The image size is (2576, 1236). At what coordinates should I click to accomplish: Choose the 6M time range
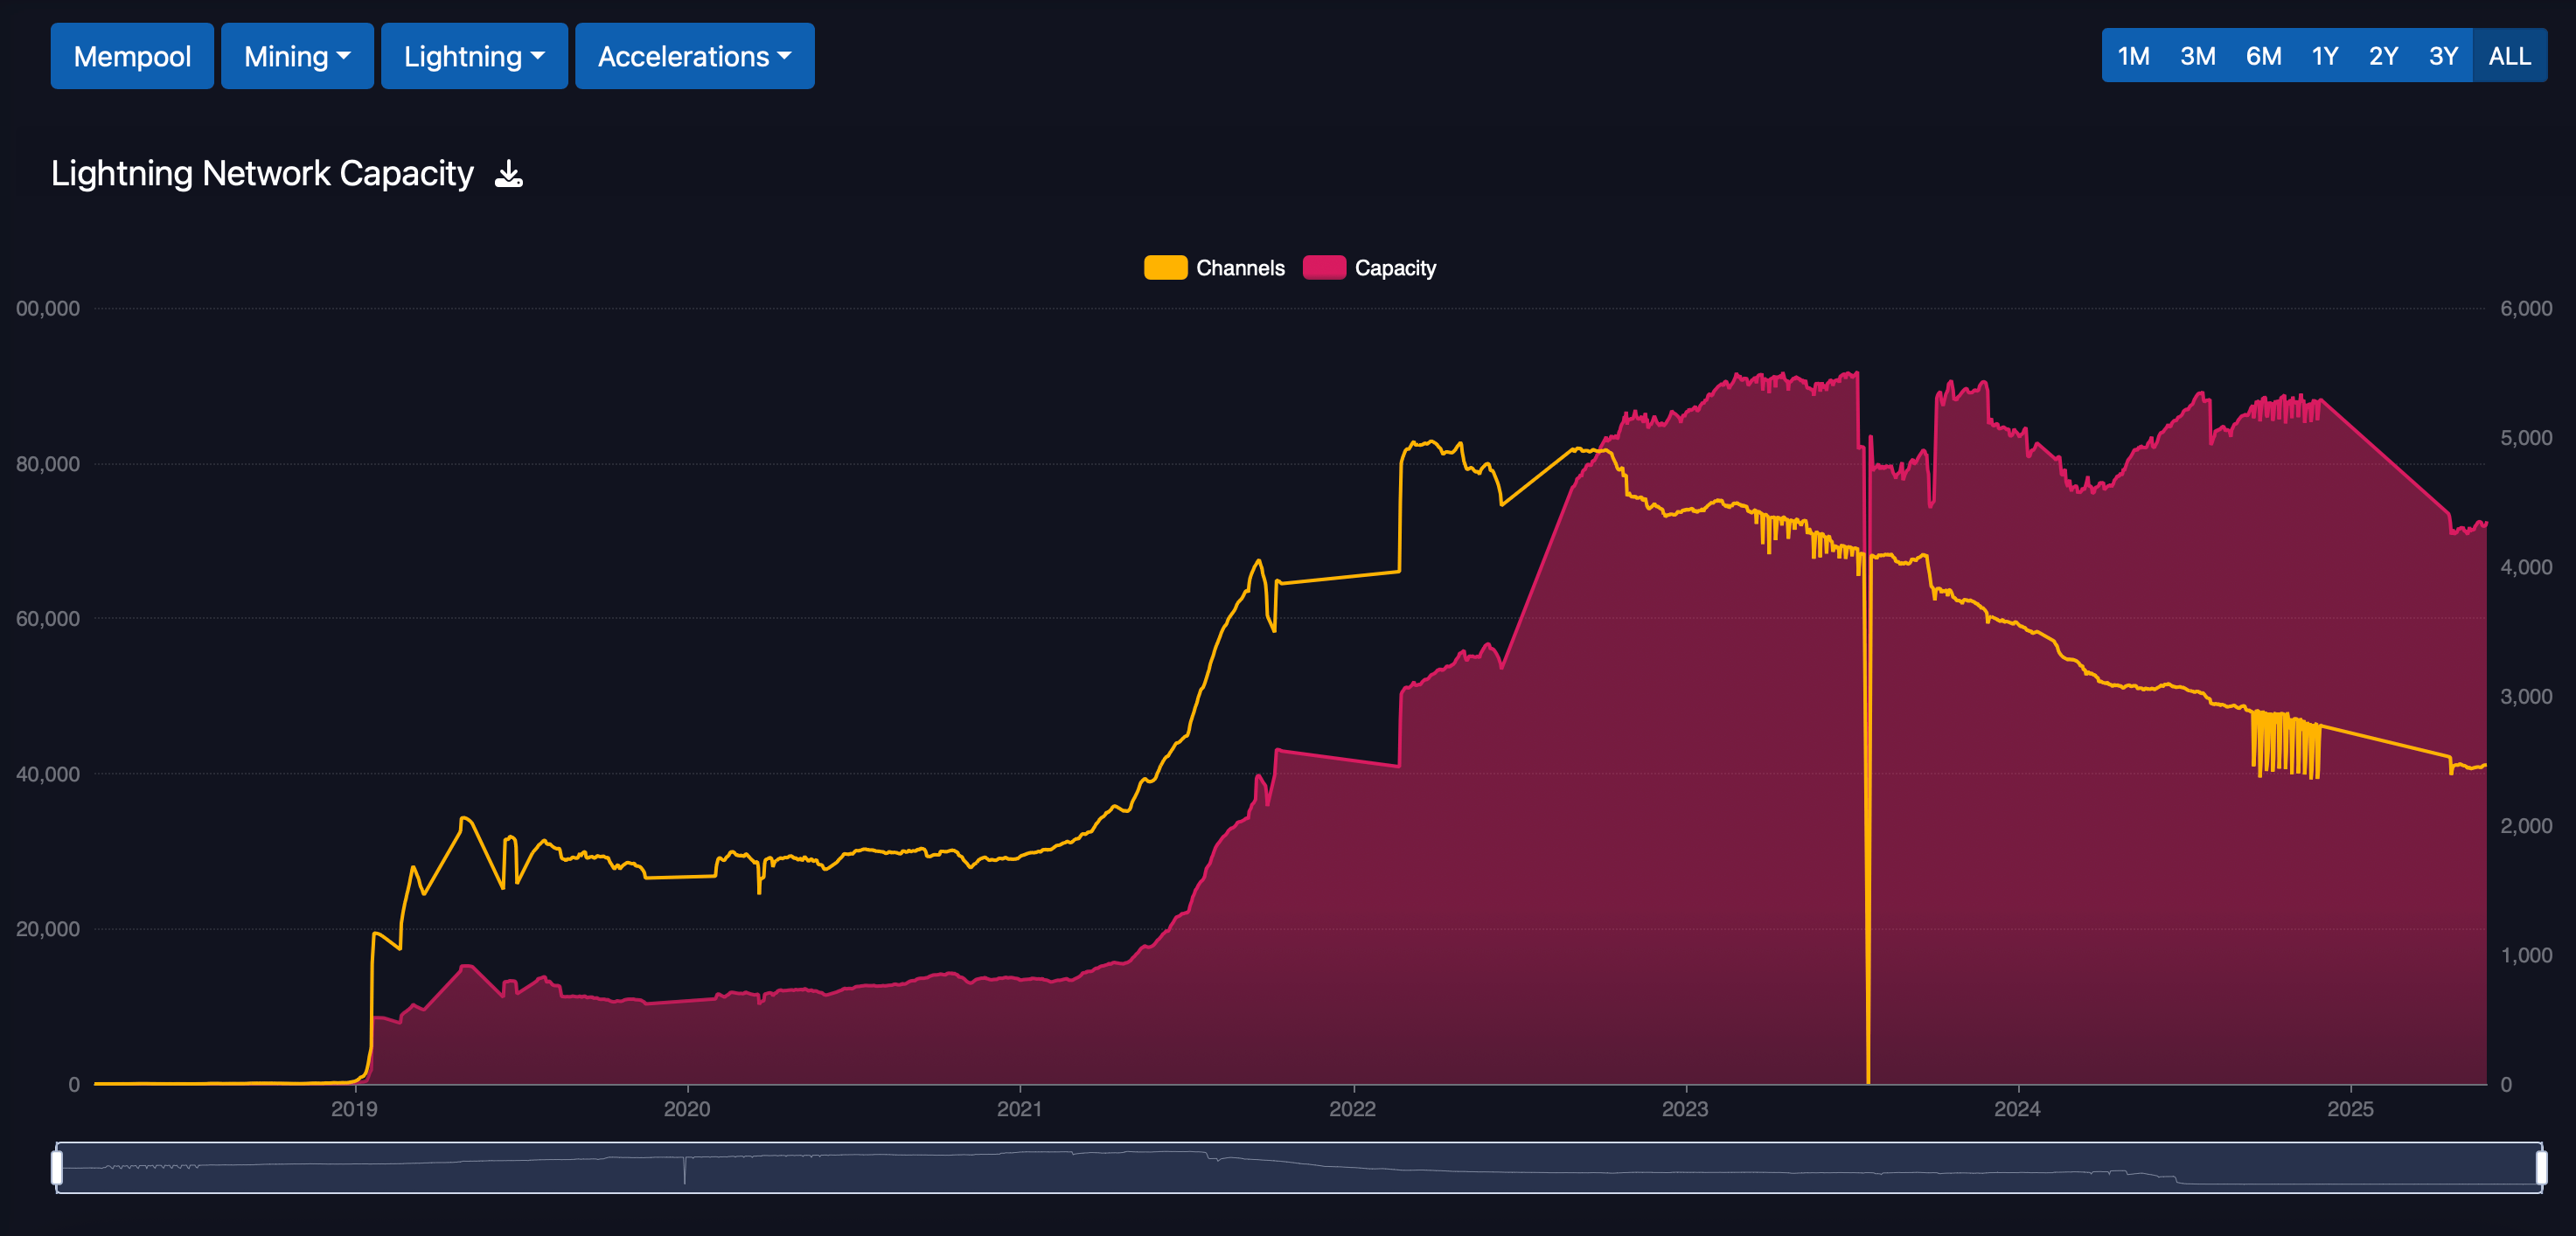(2263, 56)
